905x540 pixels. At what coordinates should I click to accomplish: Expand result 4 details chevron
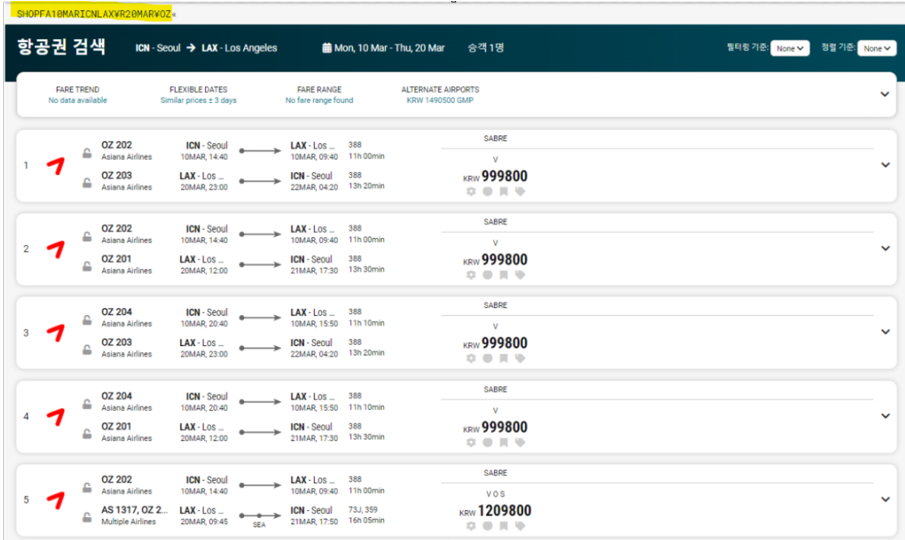coord(885,416)
